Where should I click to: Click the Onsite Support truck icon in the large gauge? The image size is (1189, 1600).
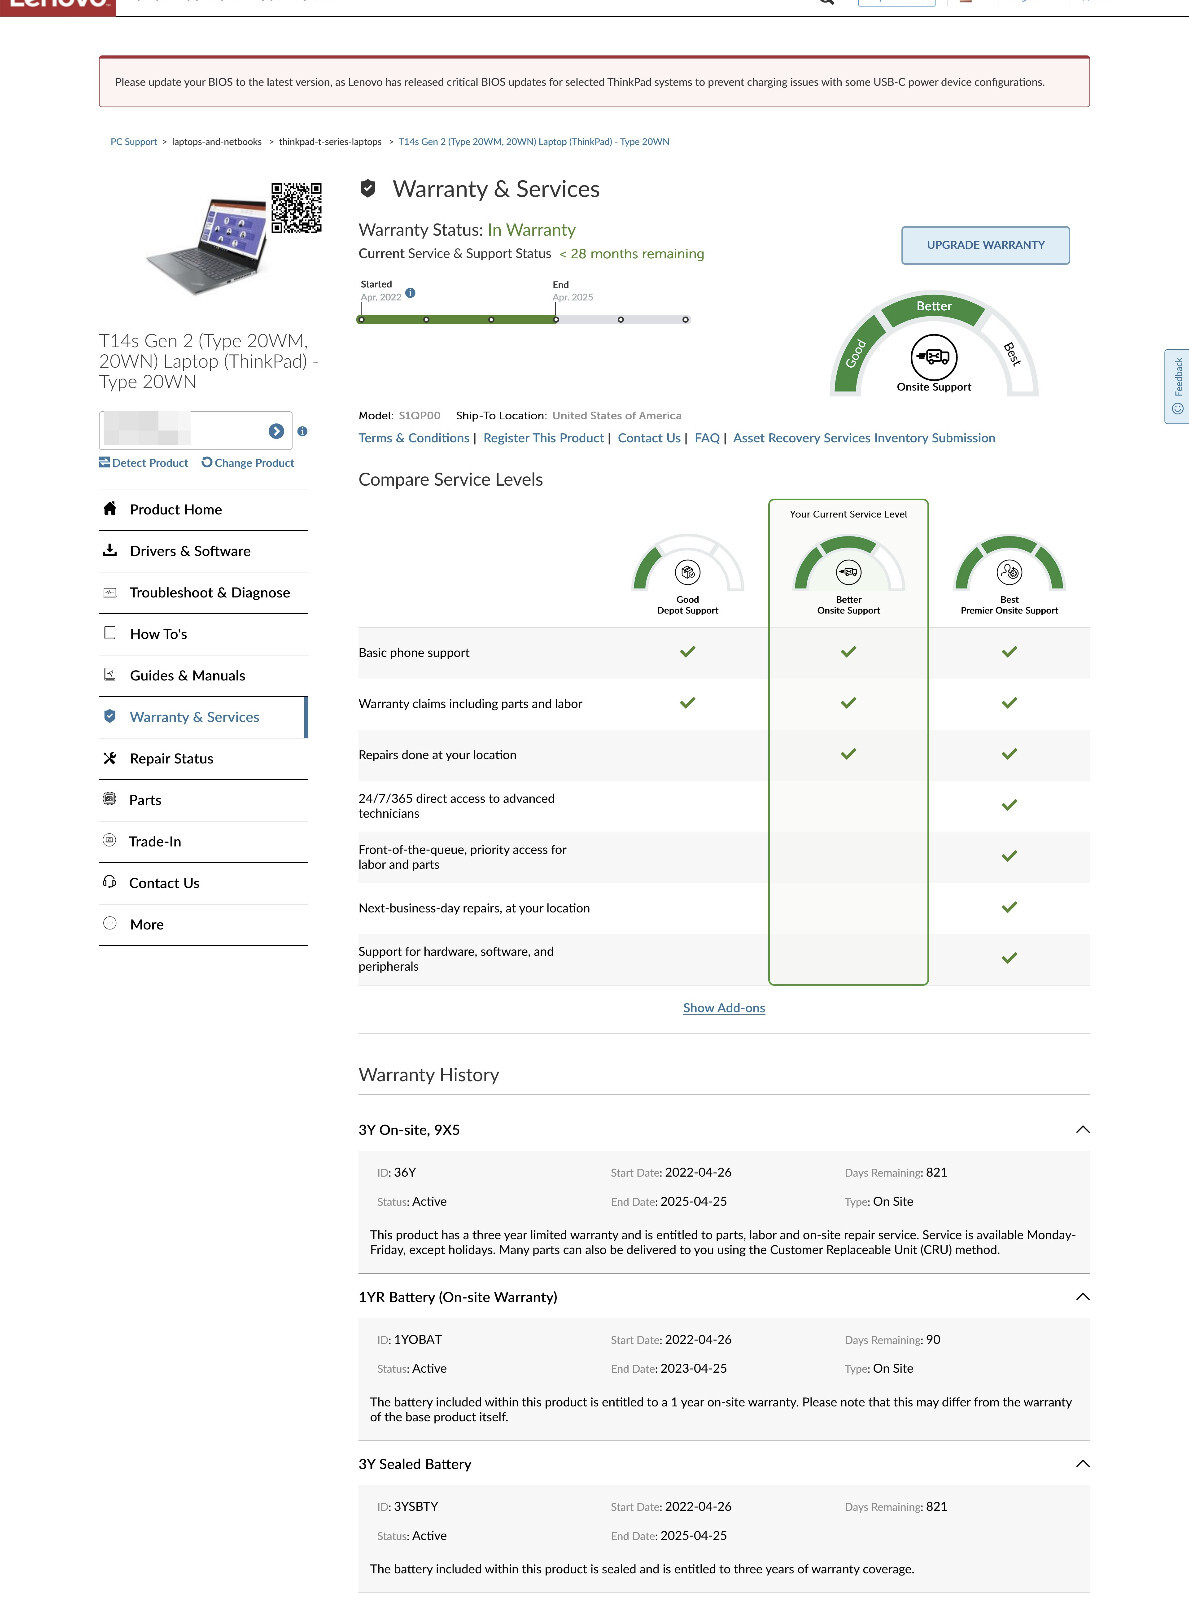[x=934, y=356]
